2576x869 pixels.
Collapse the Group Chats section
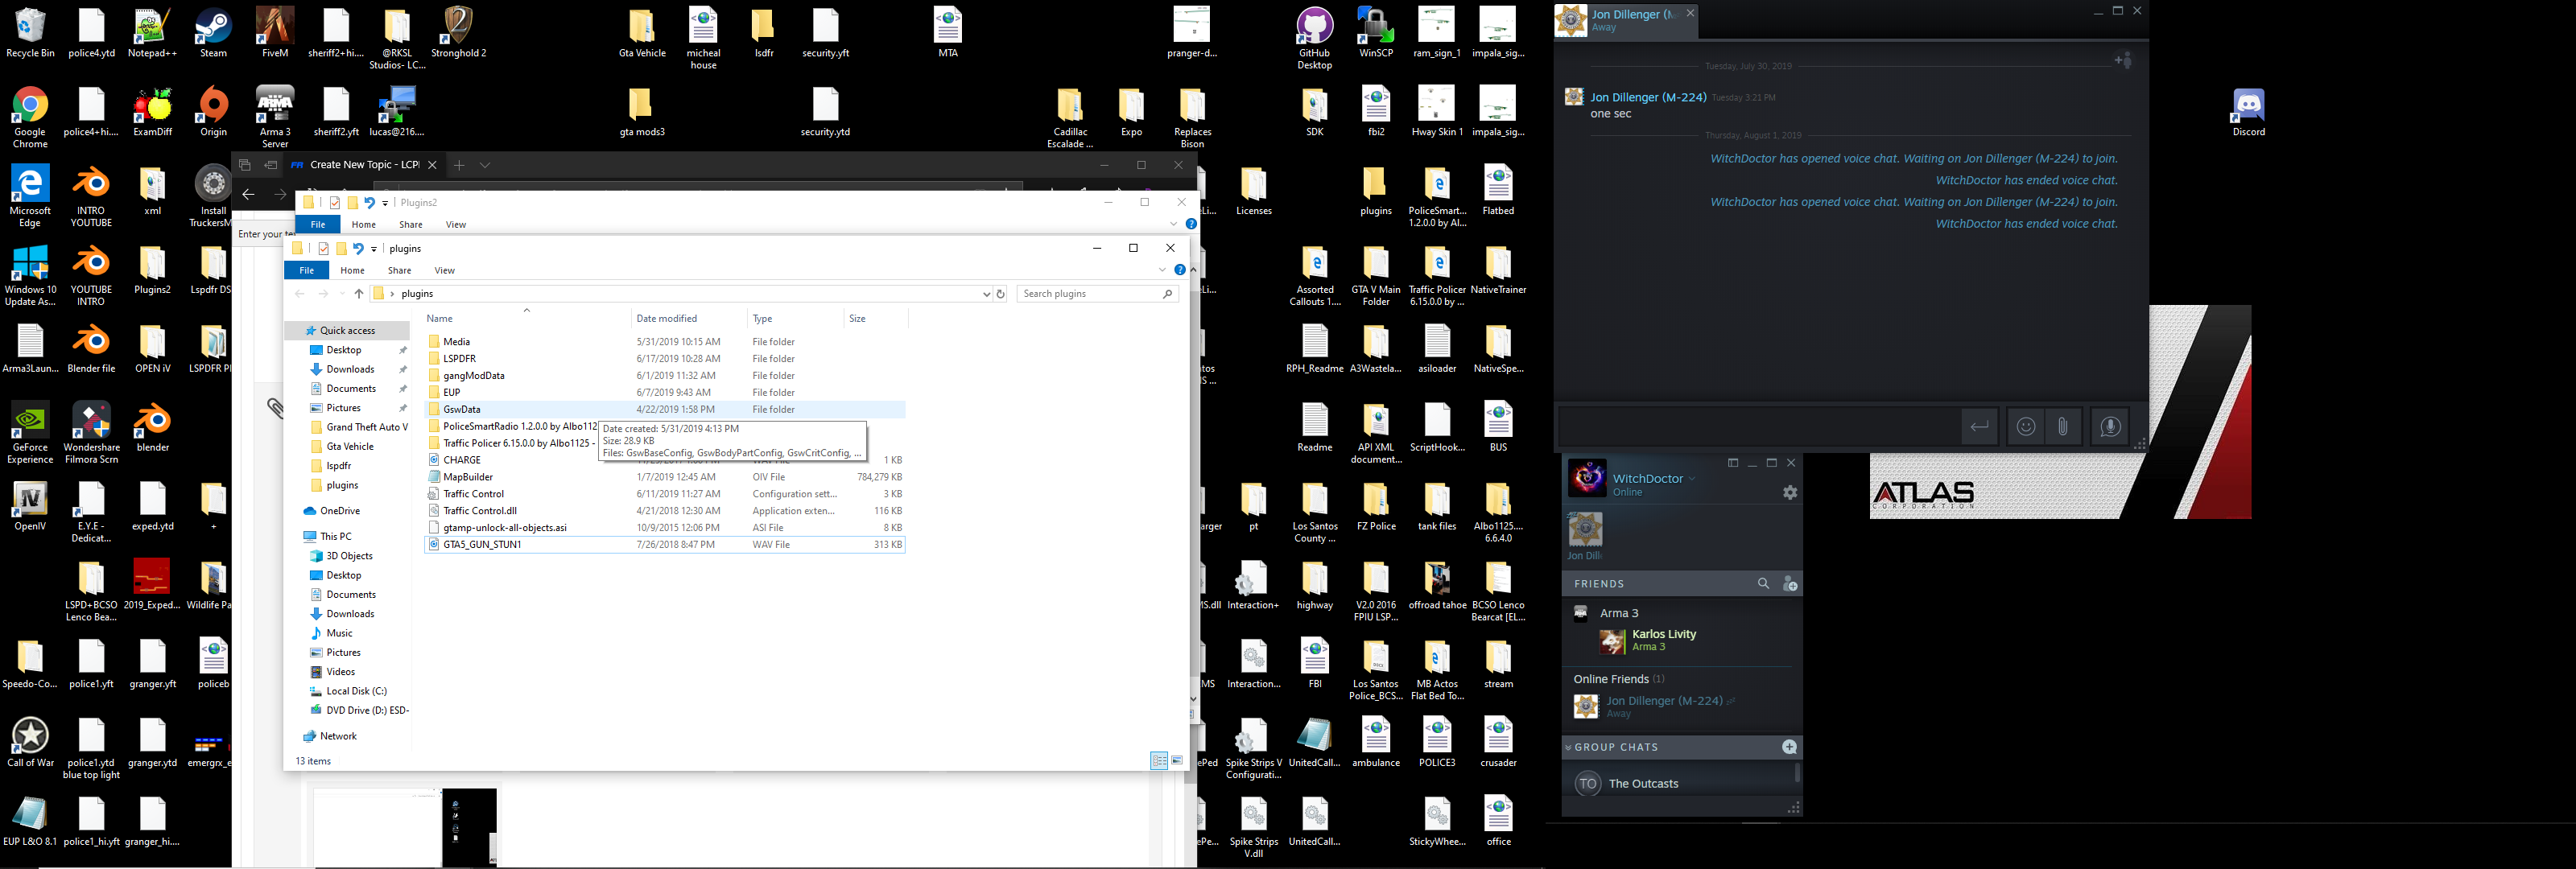tap(1568, 747)
